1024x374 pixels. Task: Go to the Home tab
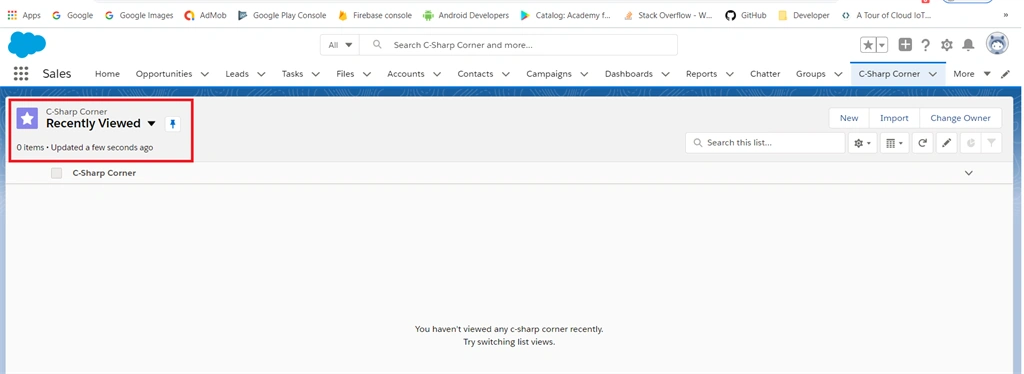[x=107, y=74]
